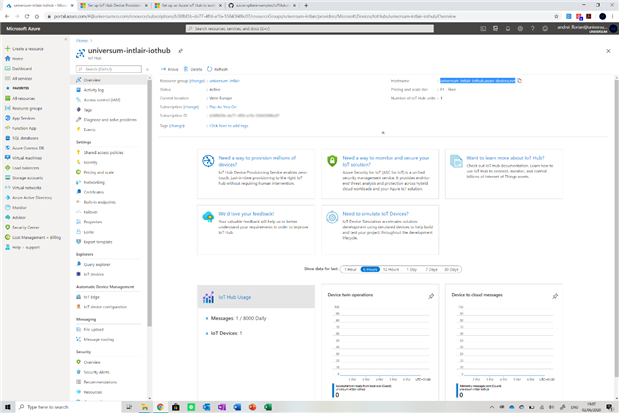Open Shared access policies under Settings

[103, 152]
